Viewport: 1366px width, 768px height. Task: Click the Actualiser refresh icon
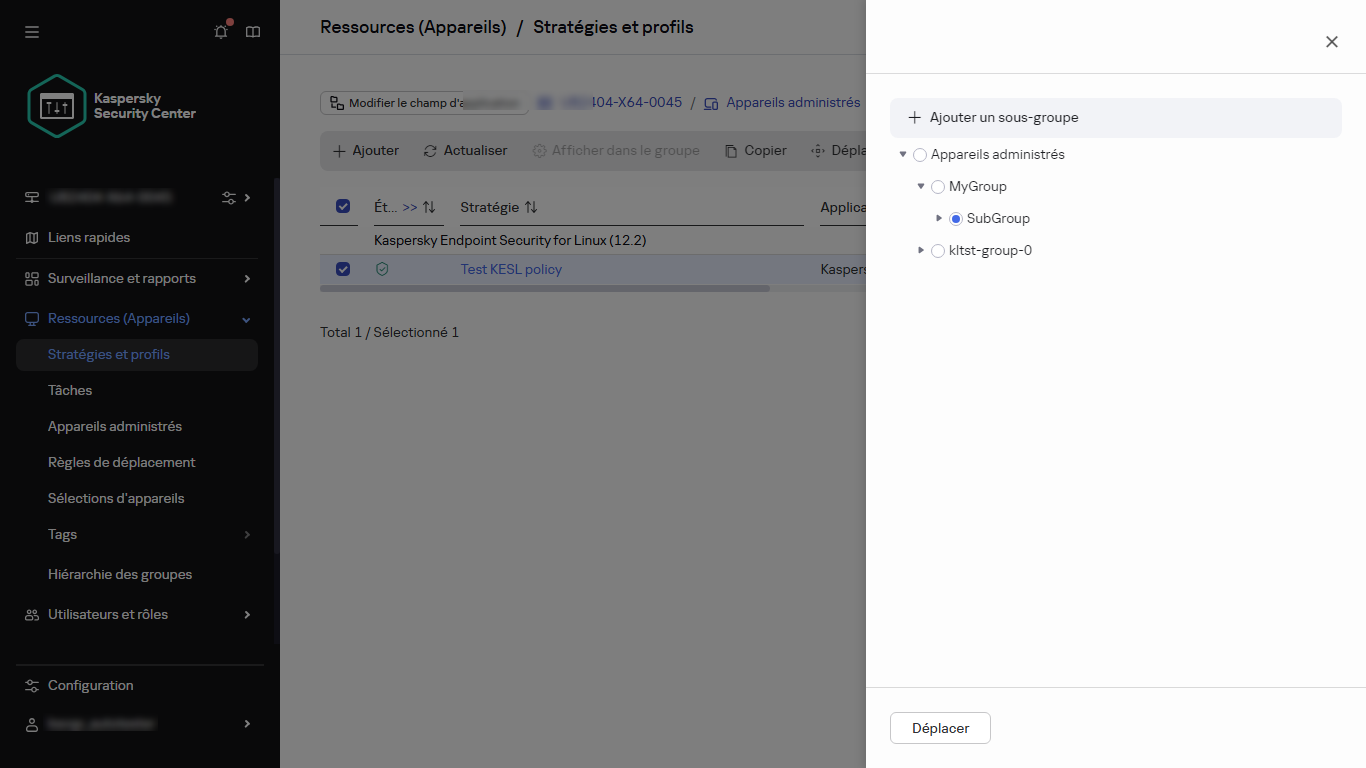pos(430,151)
